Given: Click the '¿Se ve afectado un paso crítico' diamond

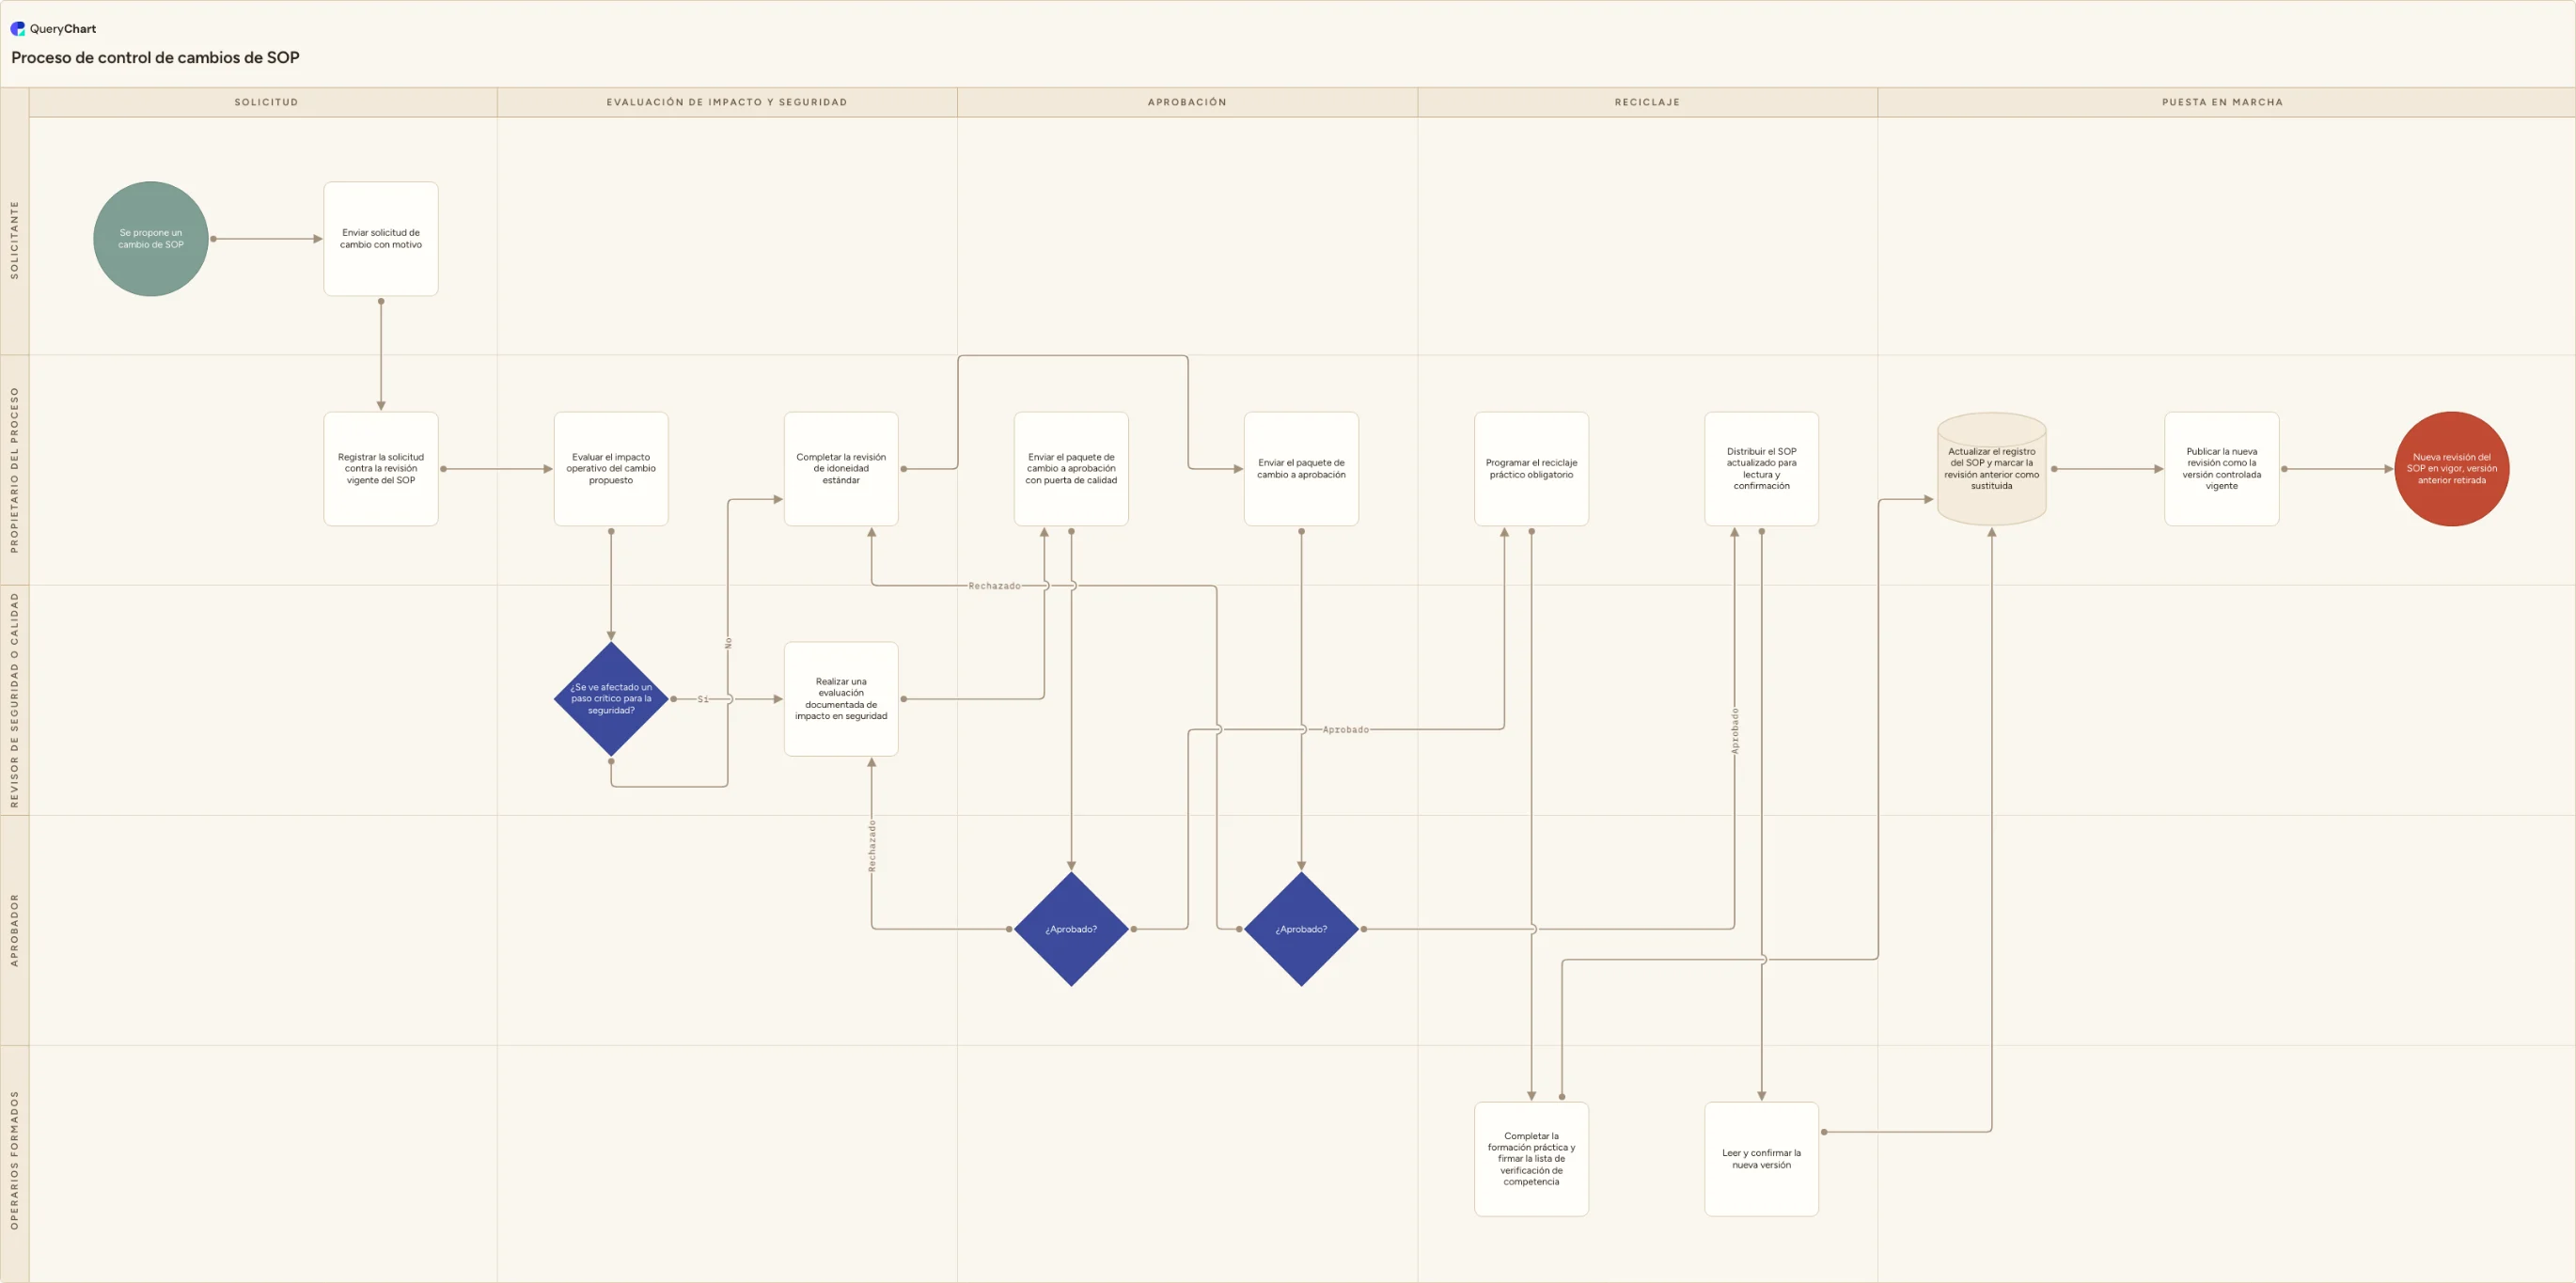Looking at the screenshot, I should [611, 699].
